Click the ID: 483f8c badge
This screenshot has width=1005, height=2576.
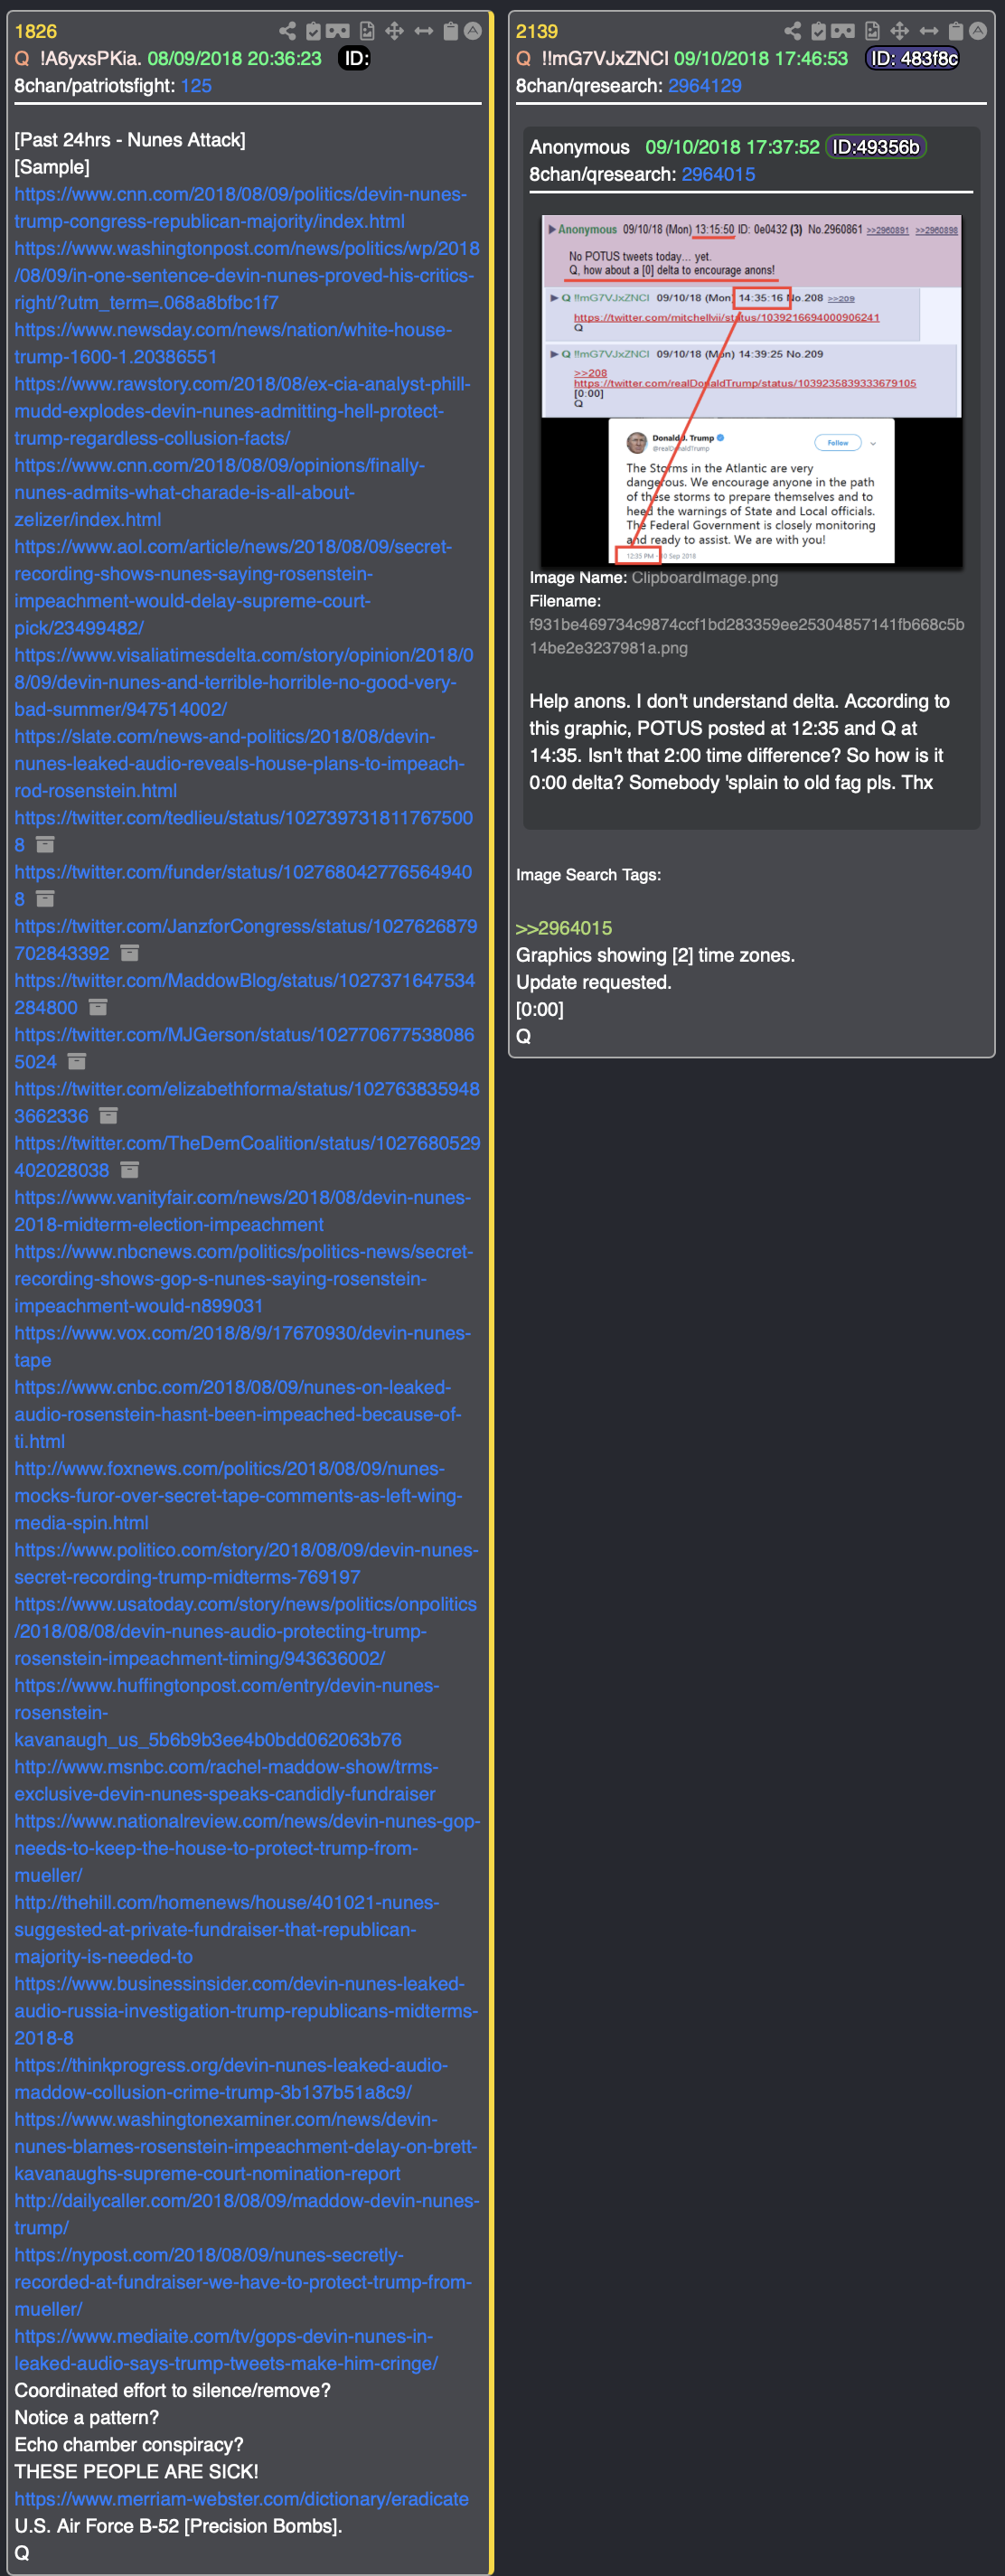(x=914, y=59)
